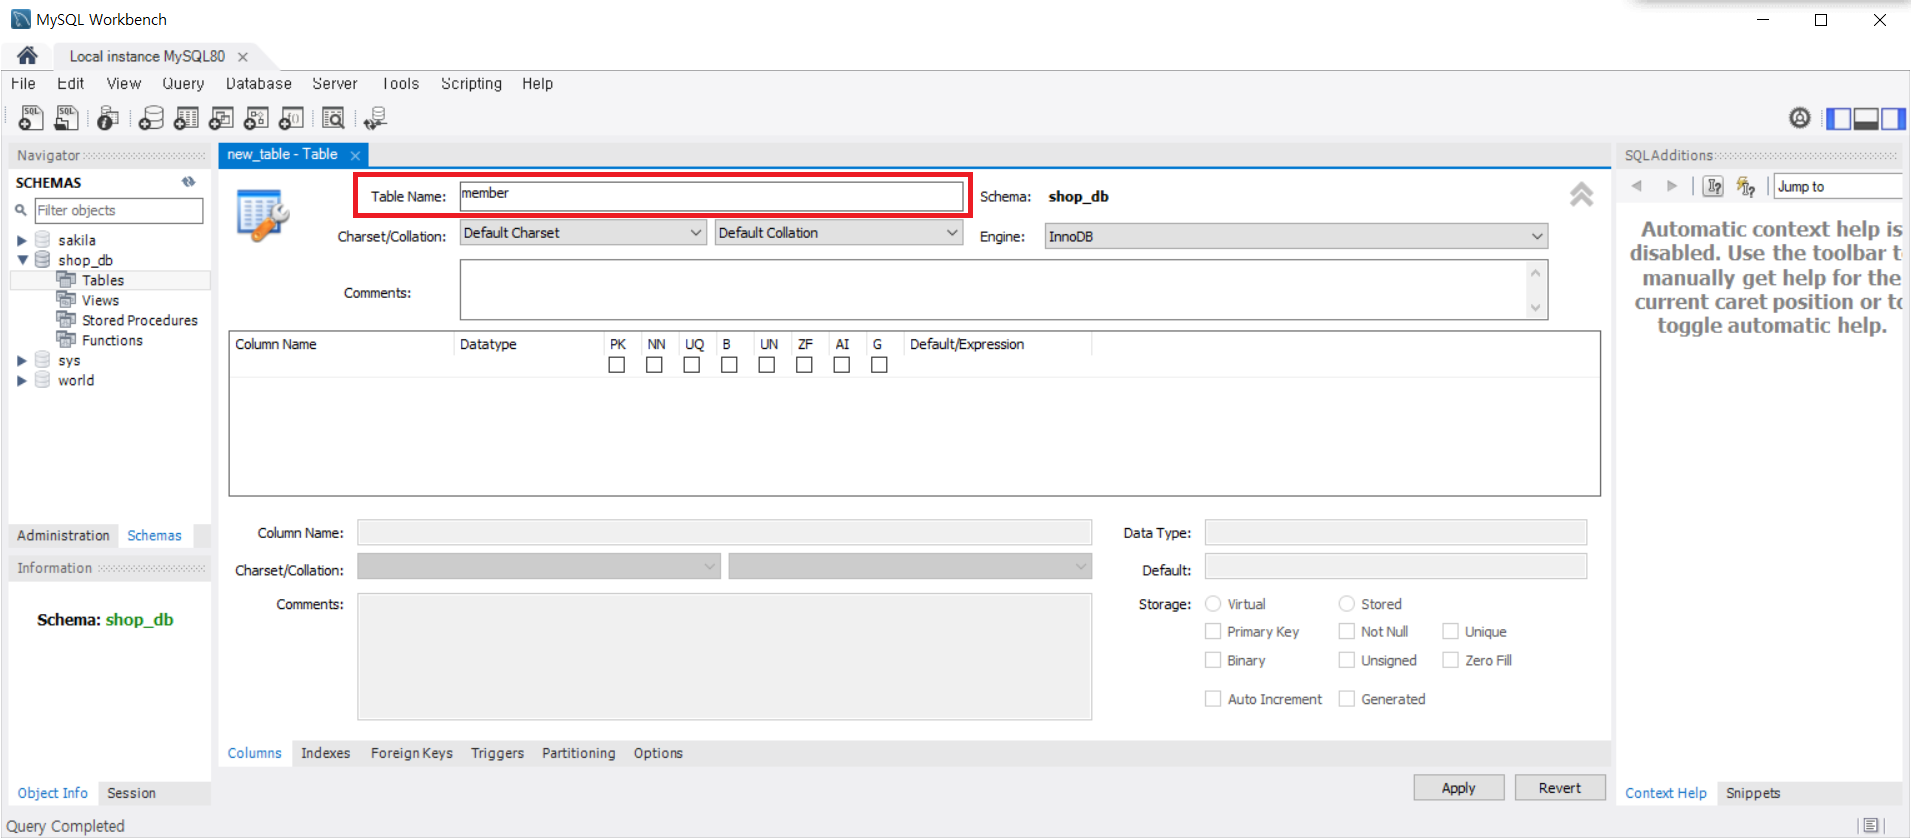Viewport: 1911px width, 839px height.
Task: Tick the PK checkbox in column grid
Action: [x=617, y=365]
